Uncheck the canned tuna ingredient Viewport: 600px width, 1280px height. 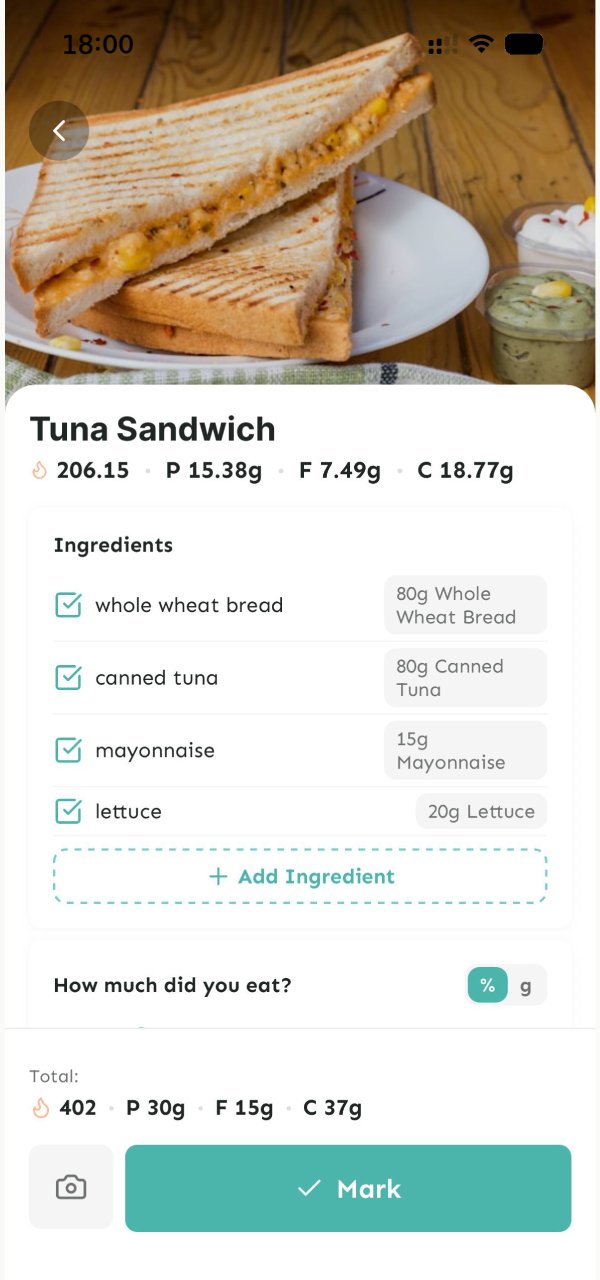(68, 678)
